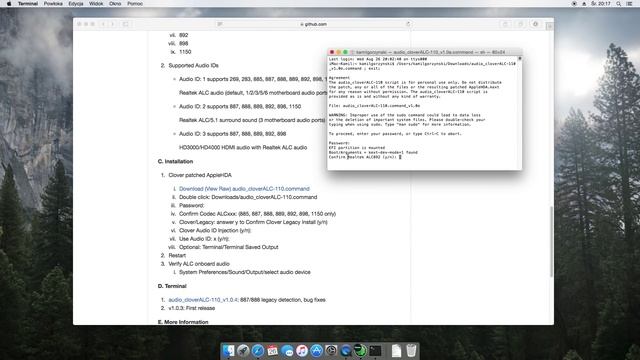Image resolution: width=640 pixels, height=360 pixels.
Task: Open the clock-faced app in Dock
Action: (331, 351)
